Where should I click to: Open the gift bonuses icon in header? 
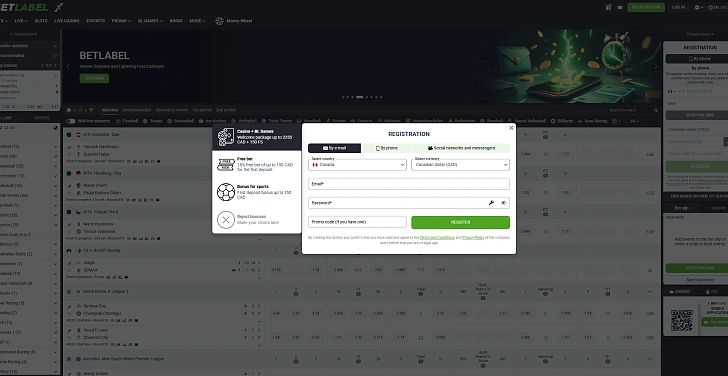(x=608, y=7)
